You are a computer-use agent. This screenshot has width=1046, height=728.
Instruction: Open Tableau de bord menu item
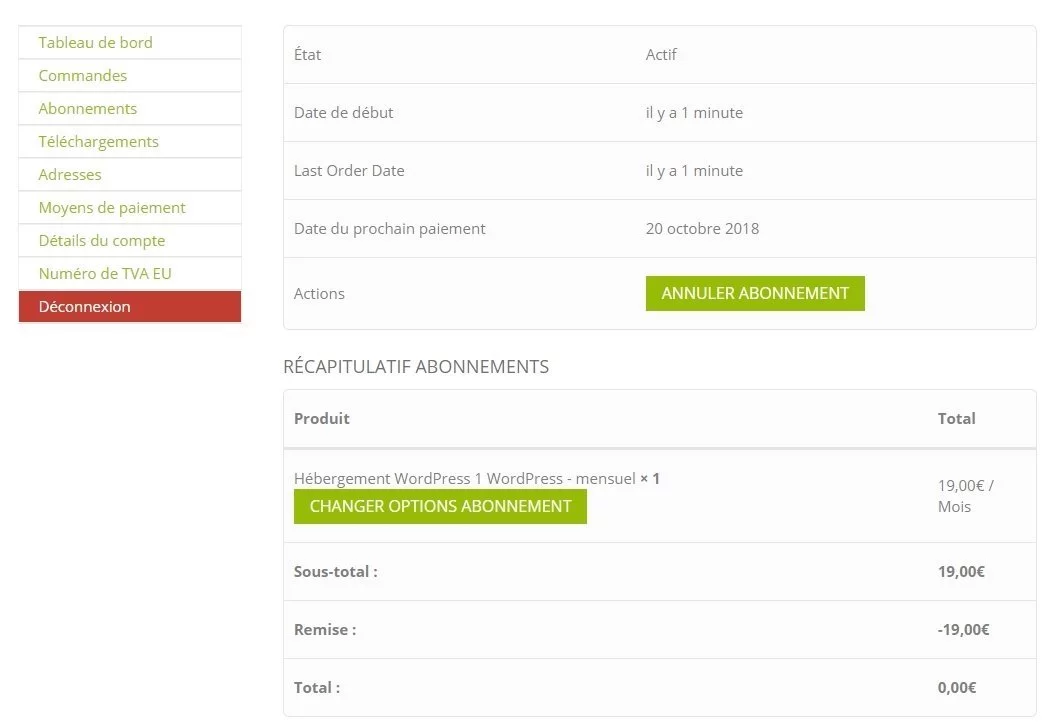129,43
